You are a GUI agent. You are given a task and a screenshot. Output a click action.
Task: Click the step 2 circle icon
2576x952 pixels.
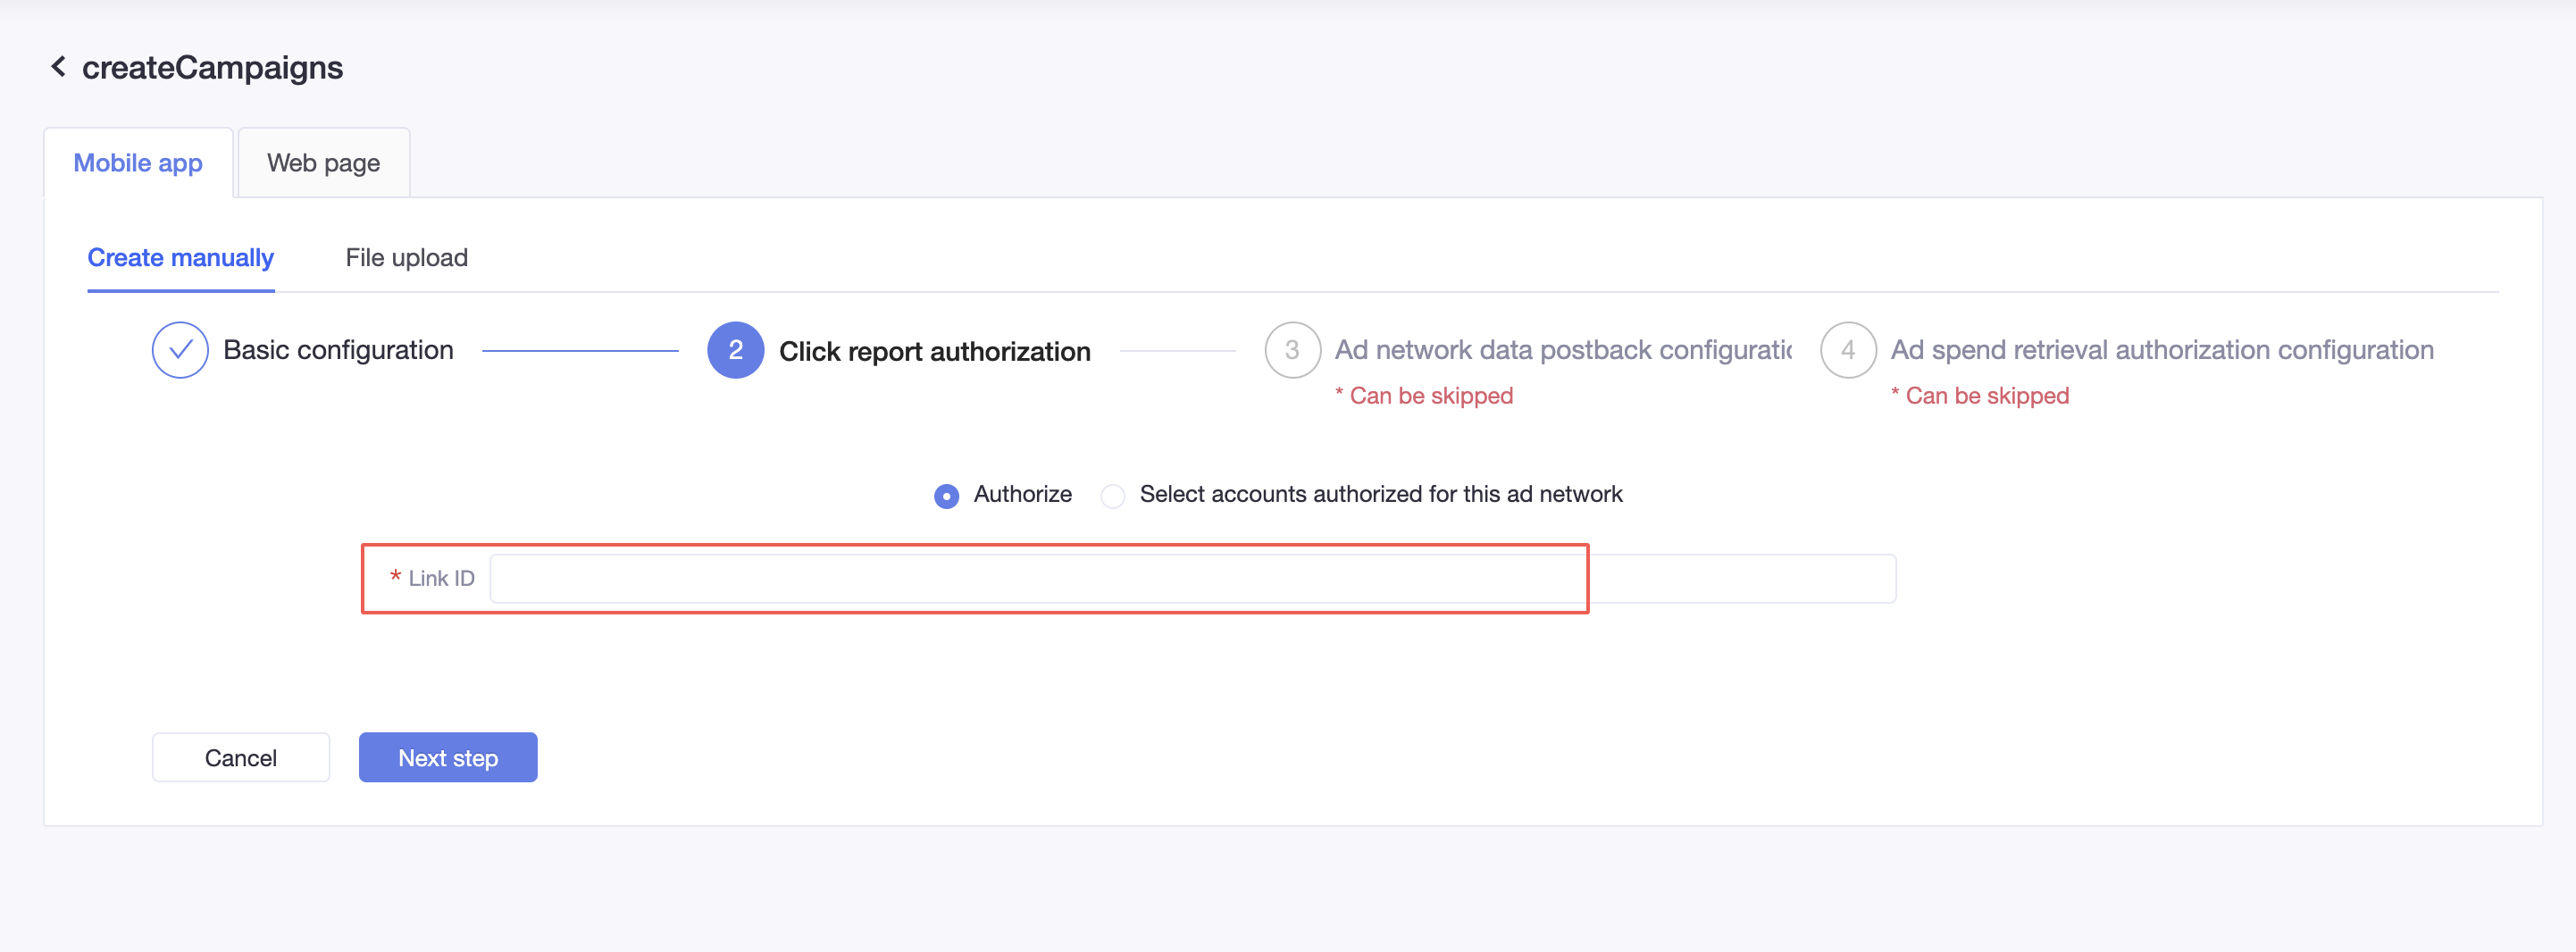point(735,350)
